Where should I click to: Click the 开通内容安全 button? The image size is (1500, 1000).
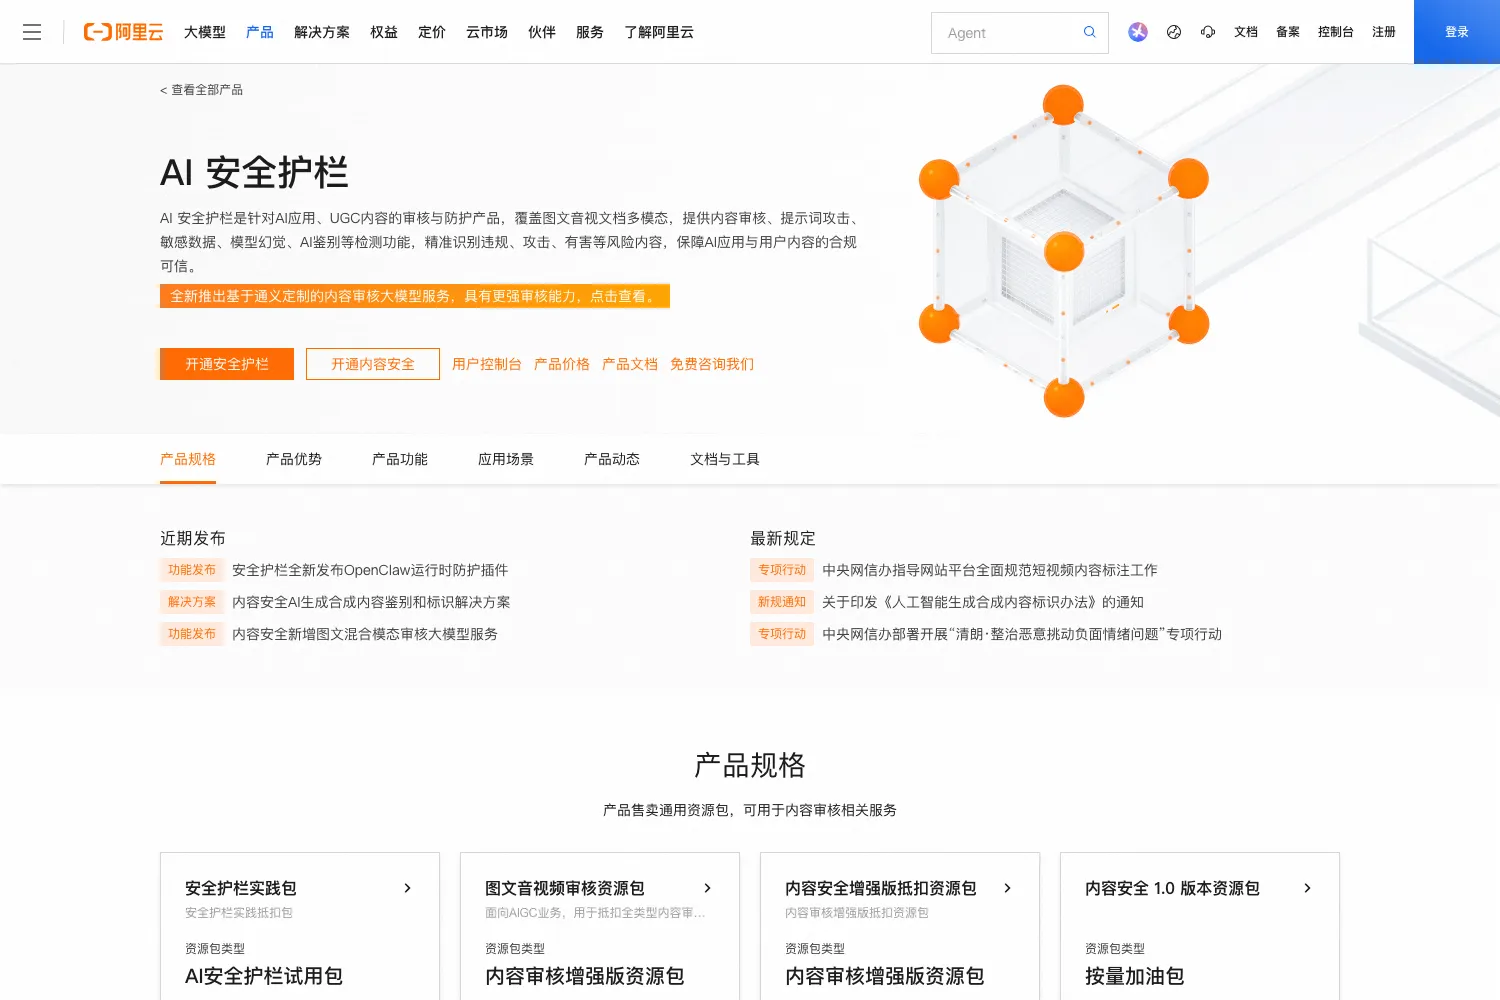373,364
